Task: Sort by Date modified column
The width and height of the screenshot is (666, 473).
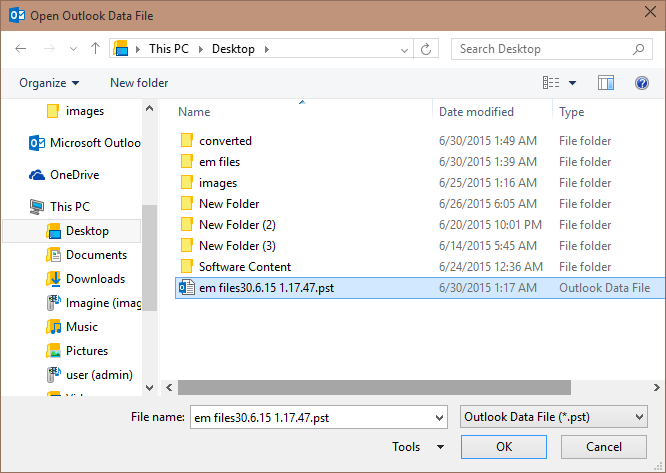Action: [x=476, y=112]
